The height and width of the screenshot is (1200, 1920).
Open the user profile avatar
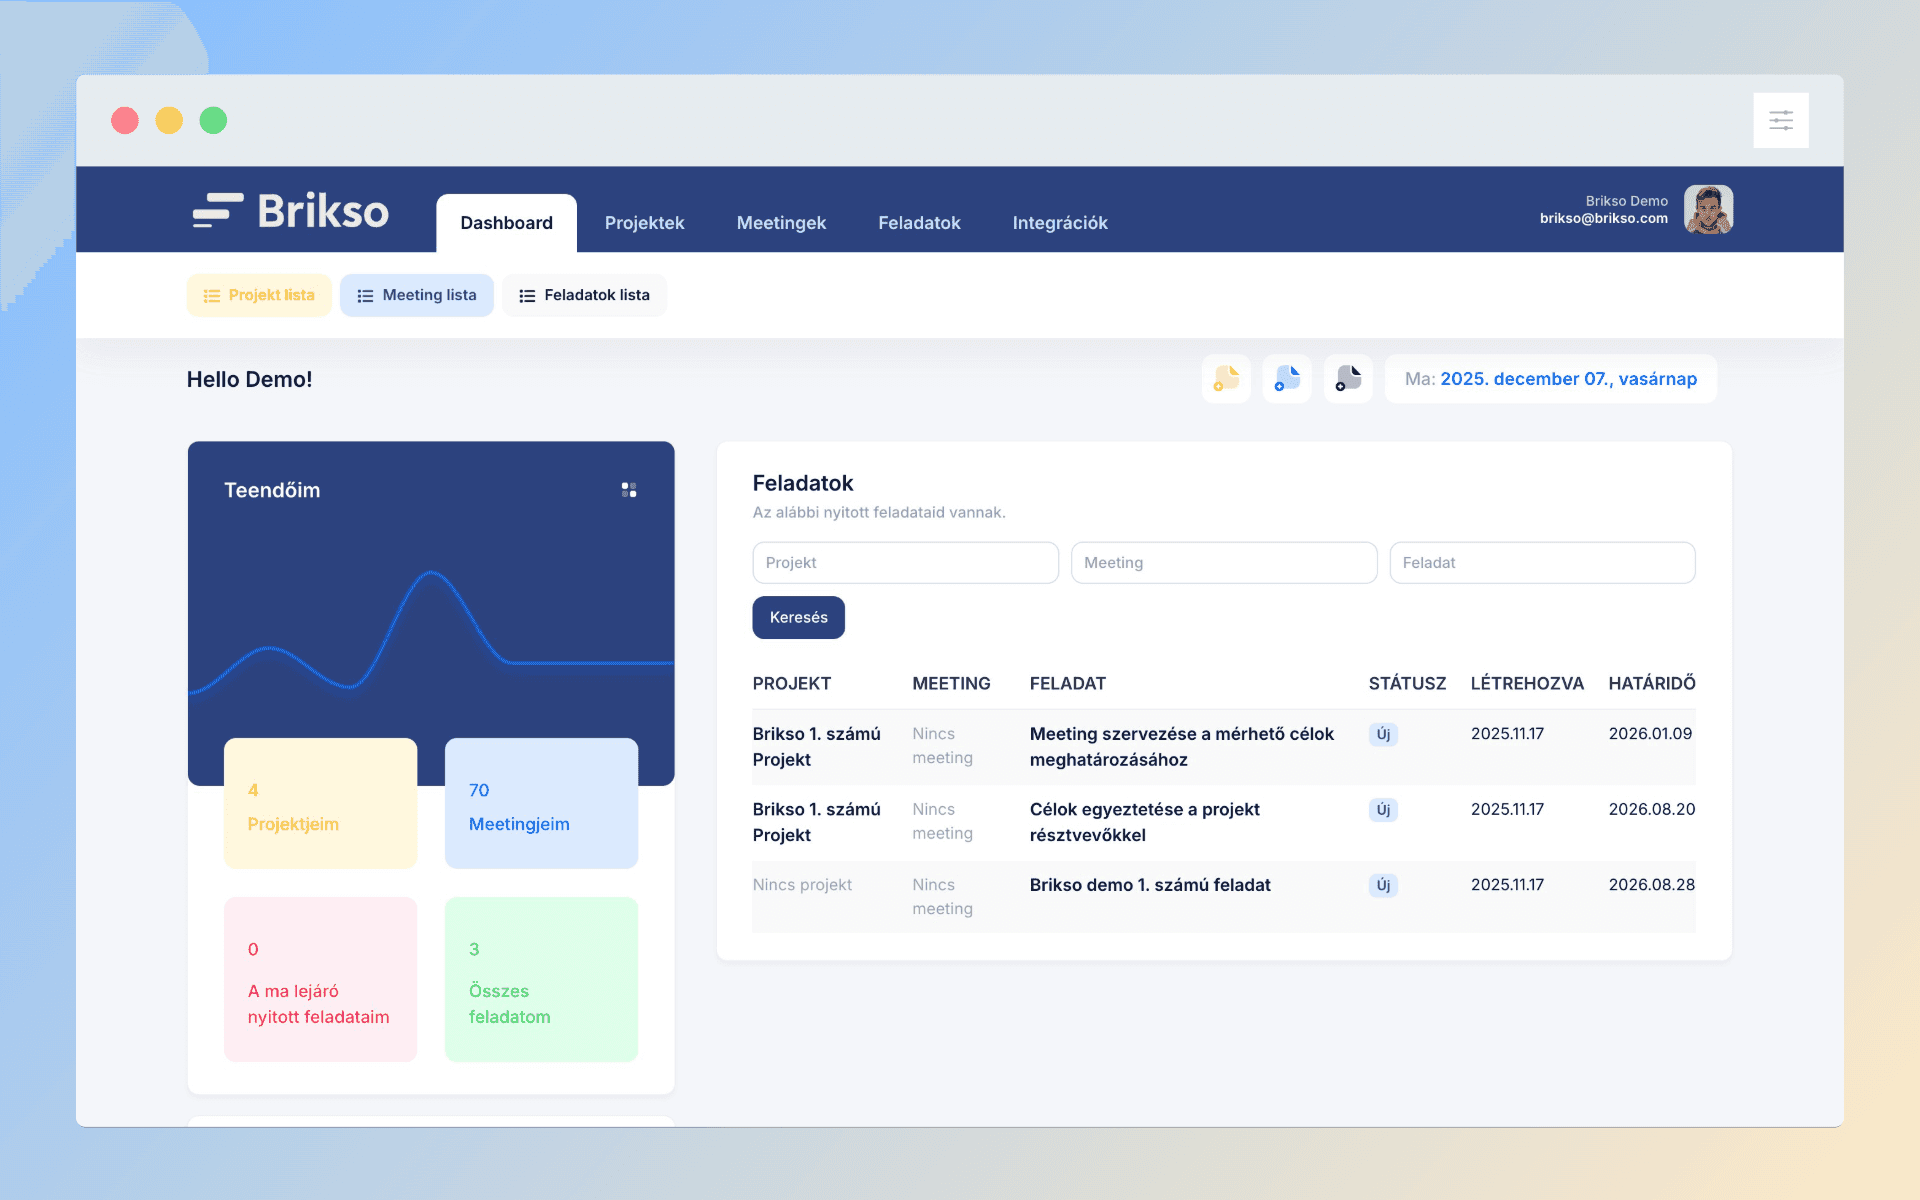coord(1708,210)
